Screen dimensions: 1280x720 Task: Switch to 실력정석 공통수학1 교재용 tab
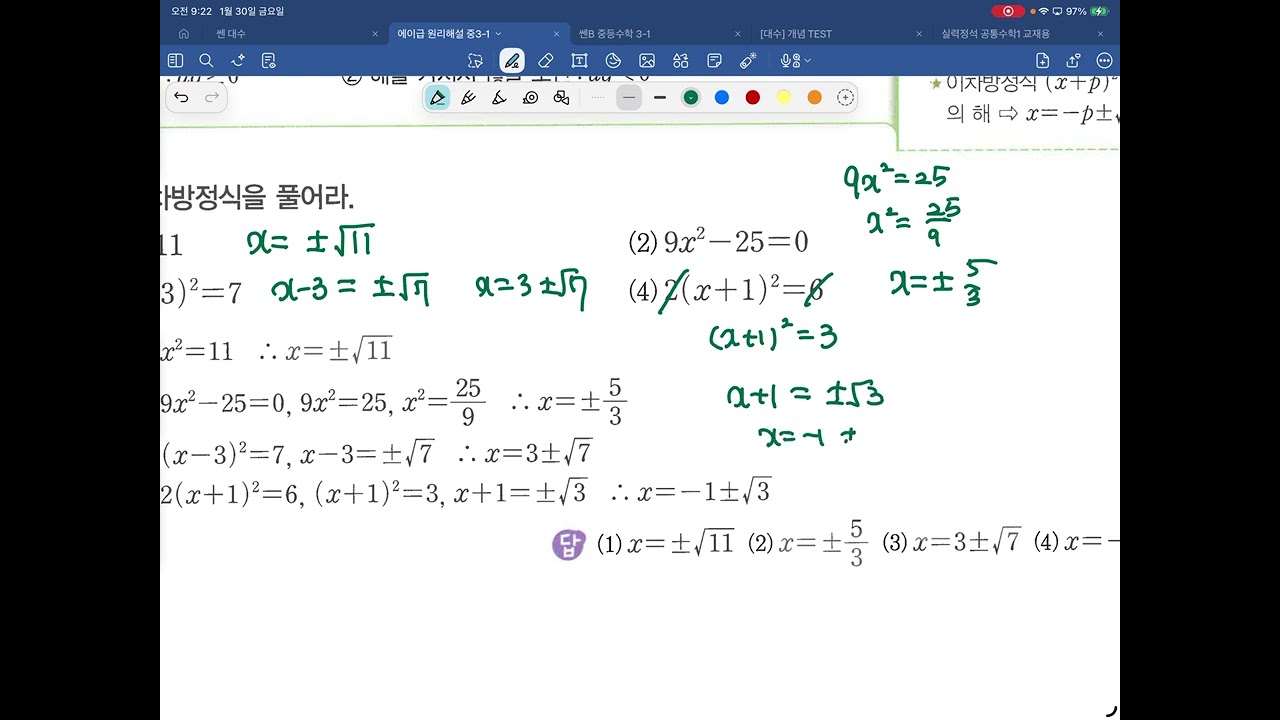tap(996, 34)
